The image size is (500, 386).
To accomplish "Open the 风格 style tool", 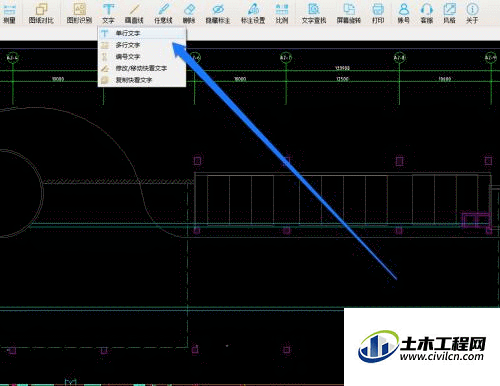I will (449, 13).
